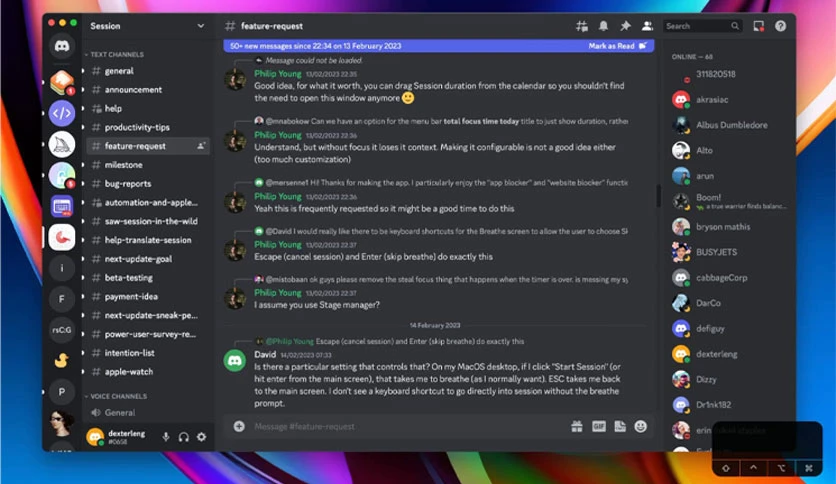Toggle microphone mute
Viewport: 836px width, 484px height.
166,437
